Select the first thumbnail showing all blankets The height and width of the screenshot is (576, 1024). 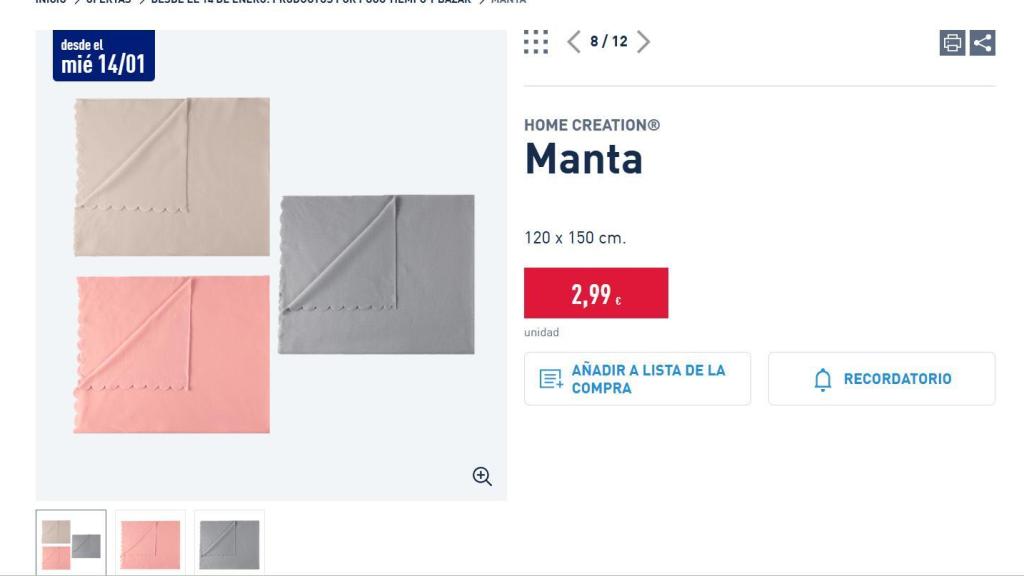pos(69,541)
